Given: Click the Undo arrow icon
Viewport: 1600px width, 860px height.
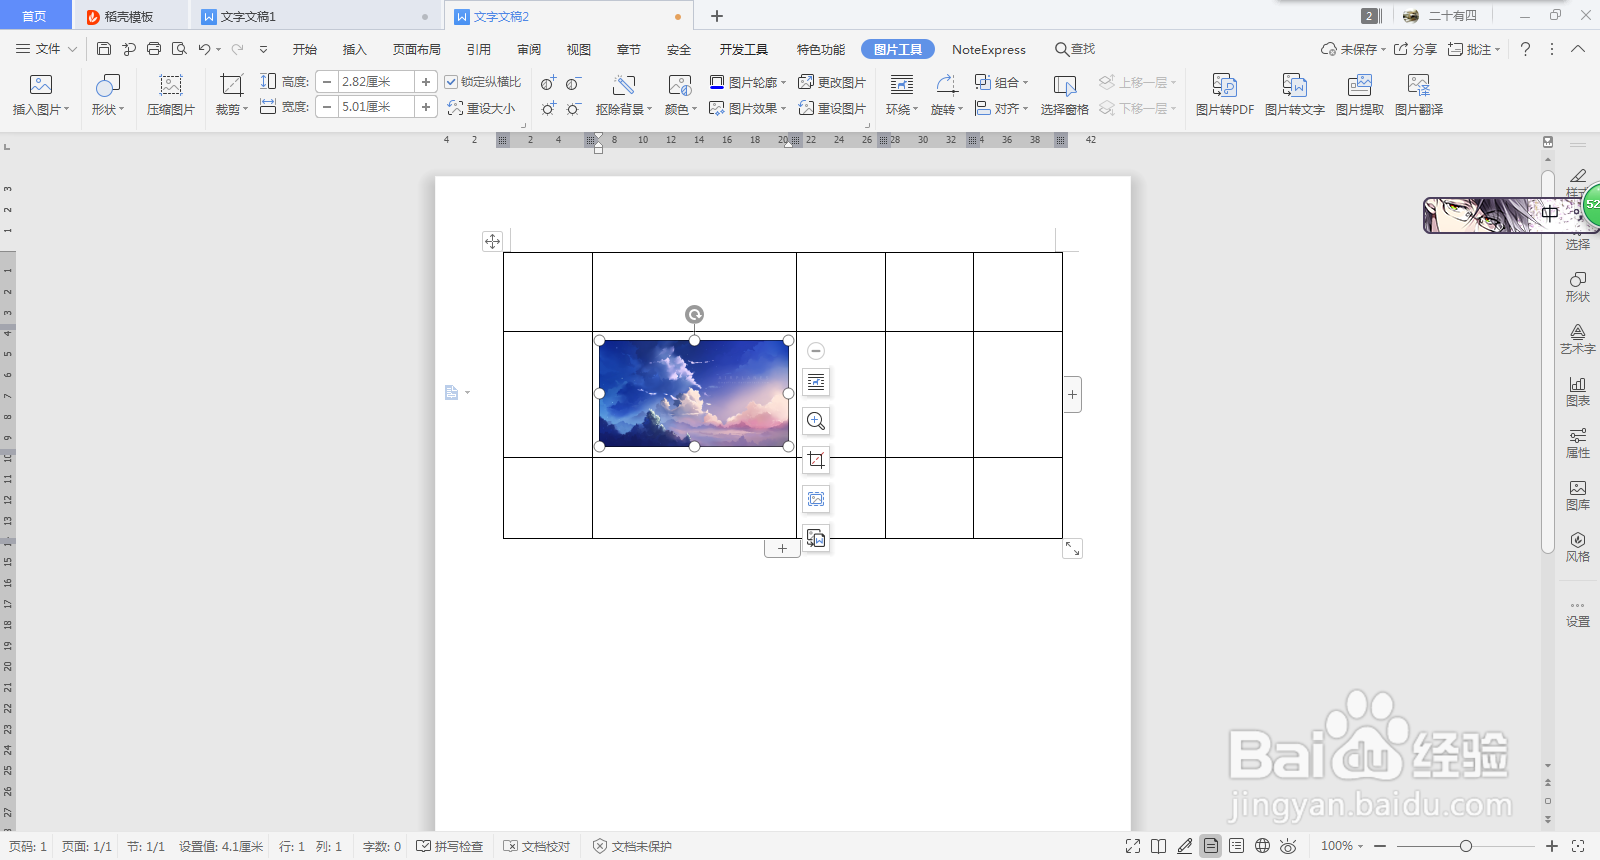Looking at the screenshot, I should tap(204, 49).
